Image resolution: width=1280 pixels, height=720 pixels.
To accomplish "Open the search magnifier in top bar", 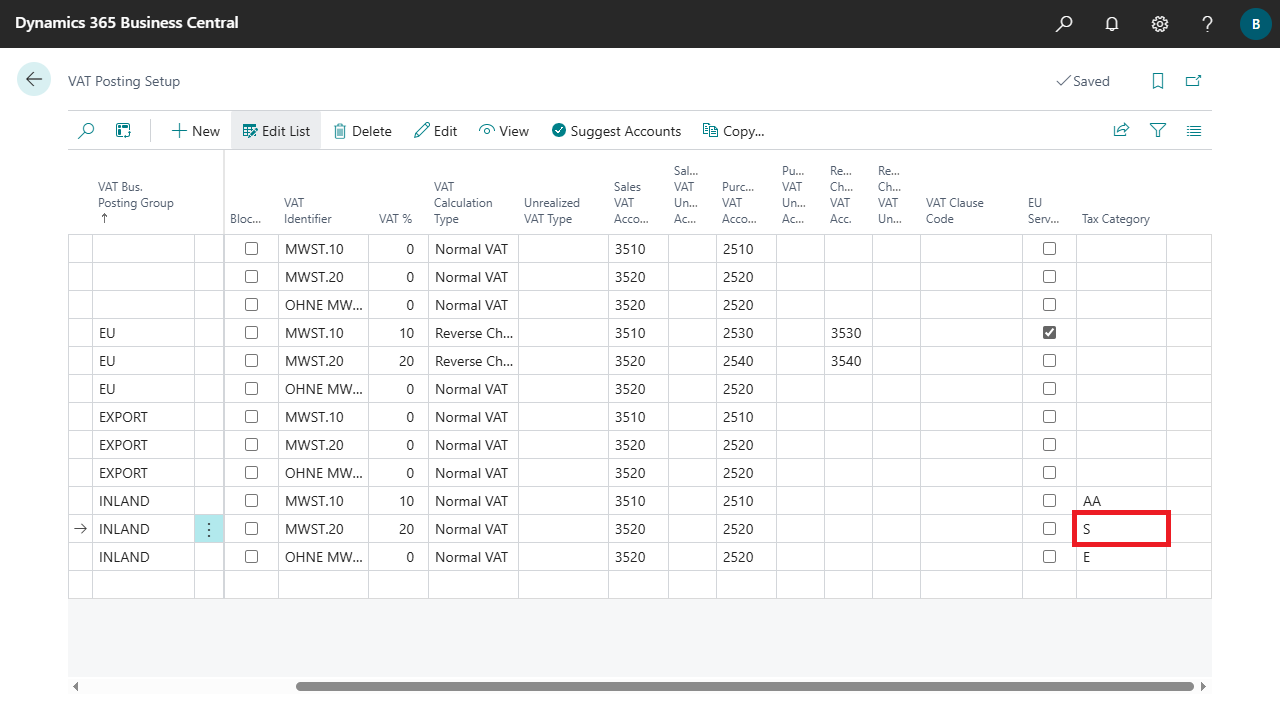I will (x=1064, y=23).
